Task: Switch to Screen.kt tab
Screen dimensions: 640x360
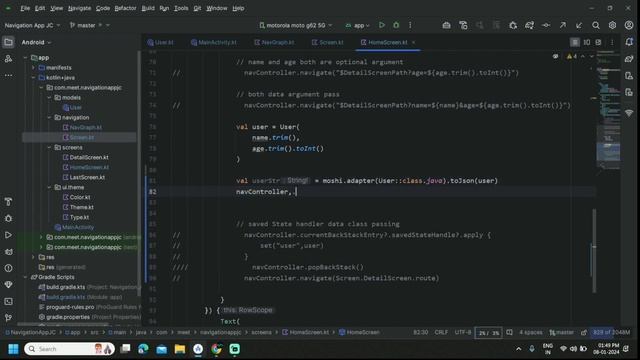Action: pyautogui.click(x=327, y=42)
